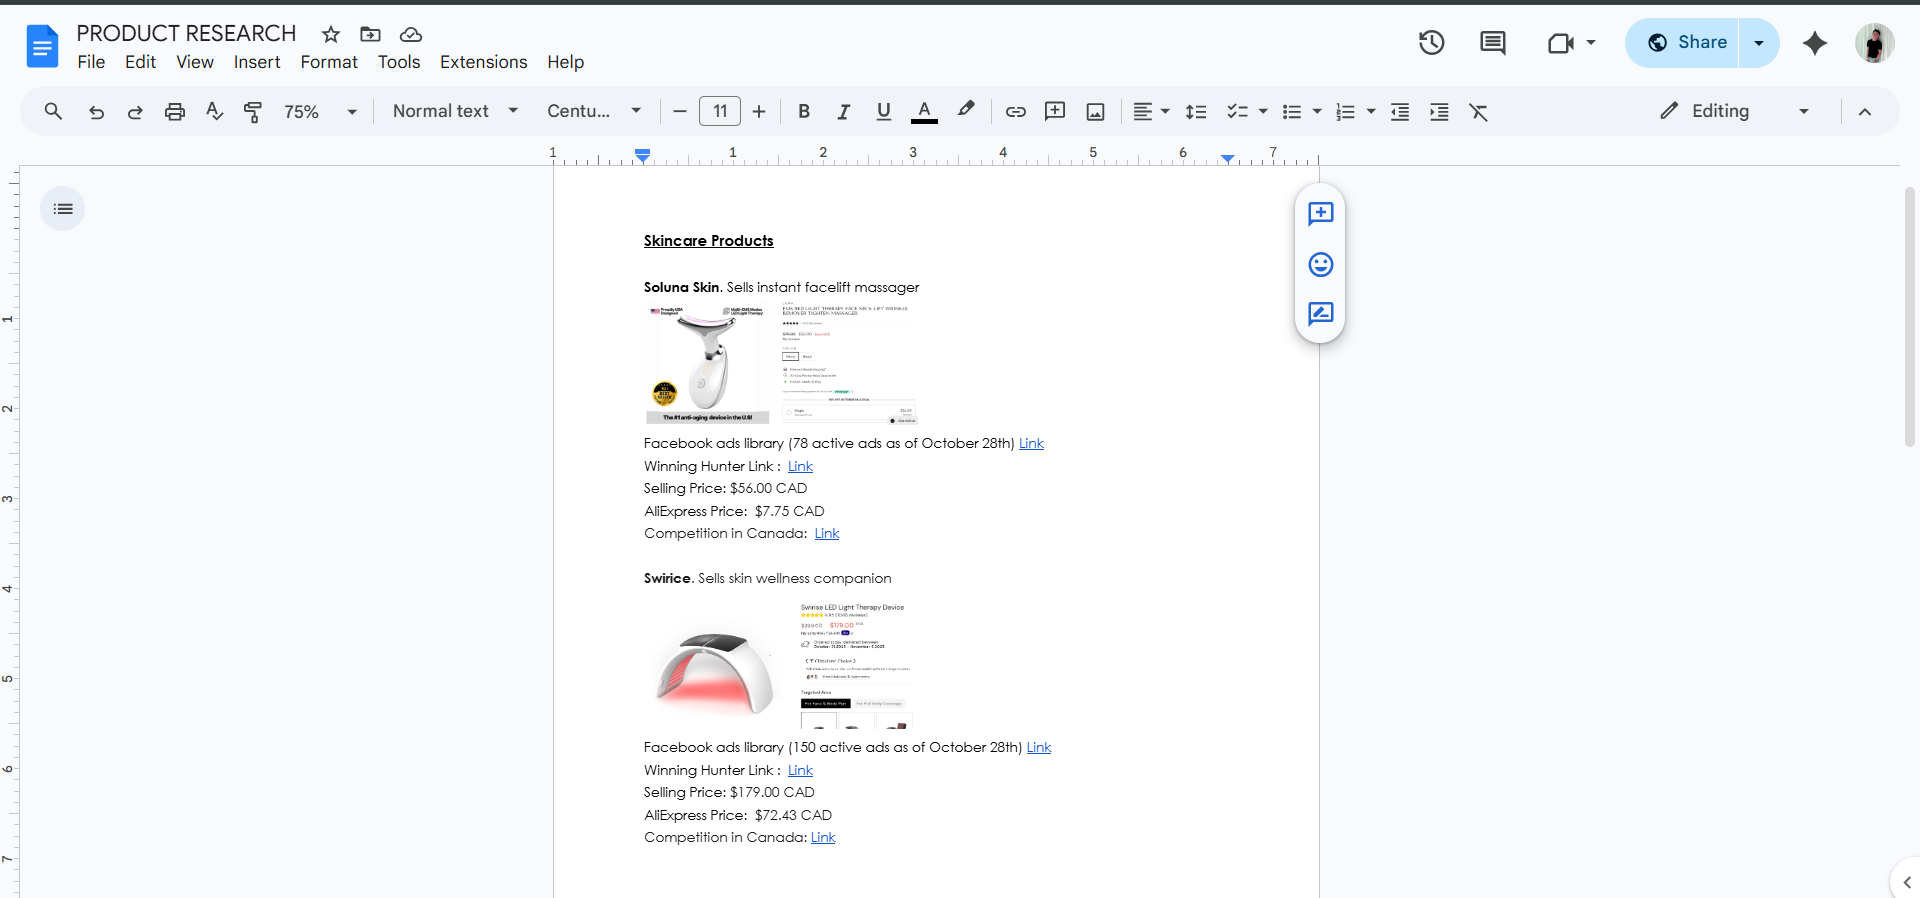
Task: Open the Google Docs home icon
Action: click(42, 46)
